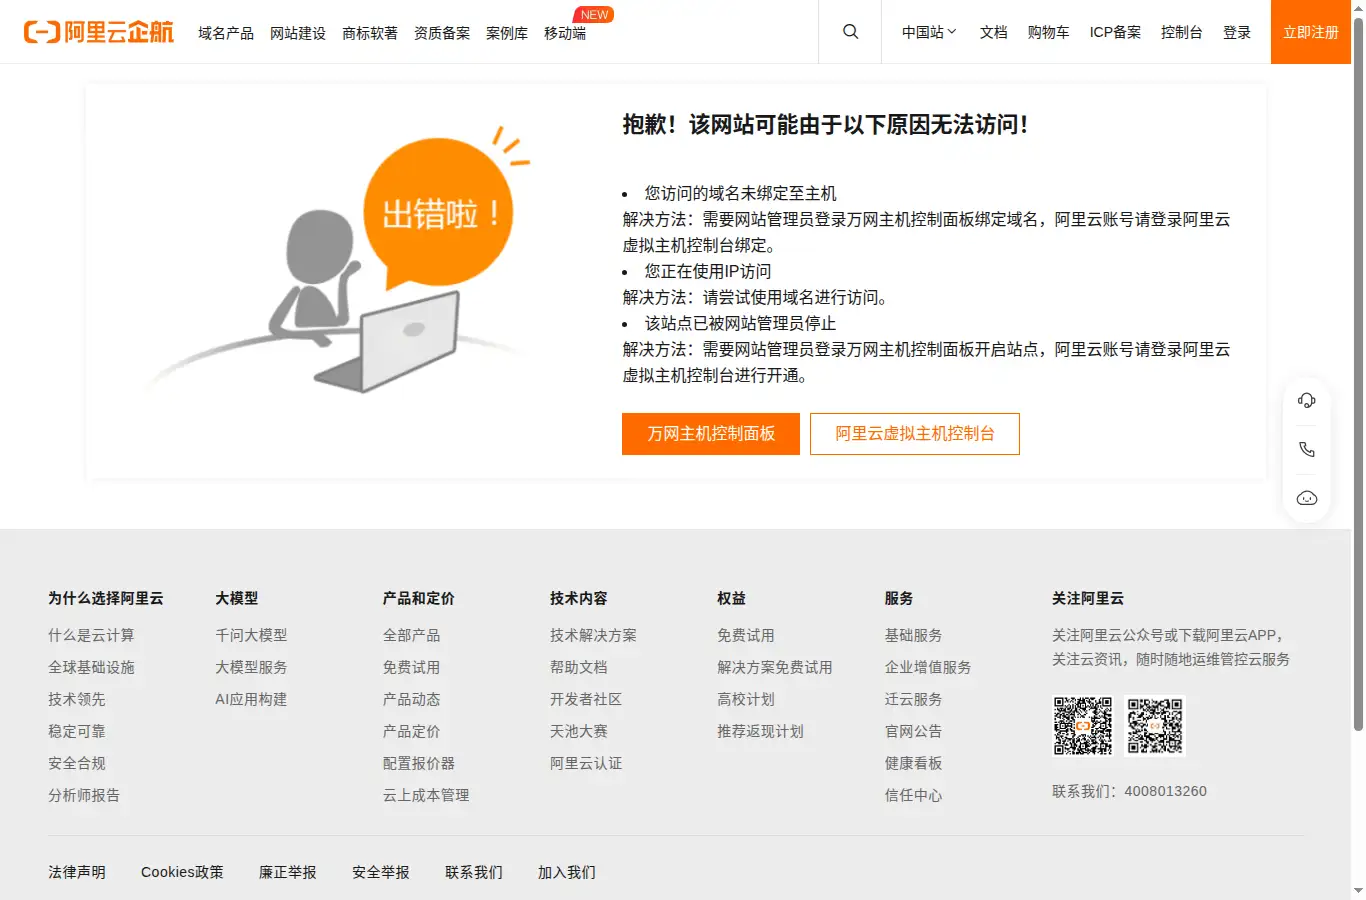Open the 全部产品 link

pos(411,635)
